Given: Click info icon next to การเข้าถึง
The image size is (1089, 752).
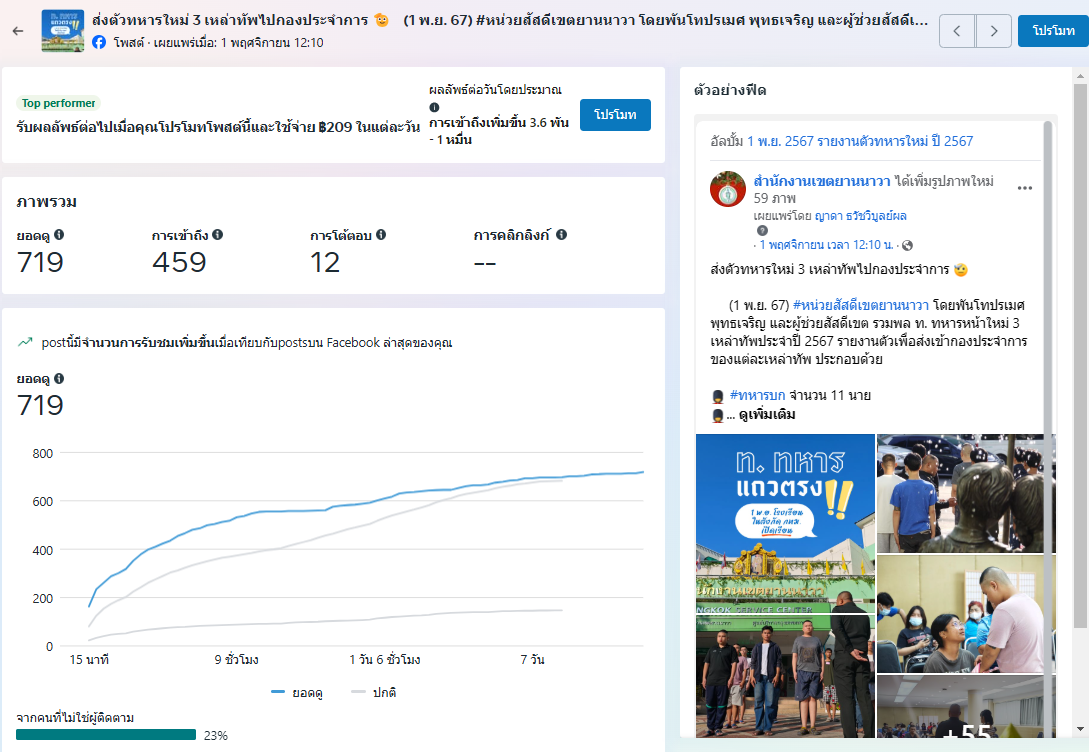Looking at the screenshot, I should (x=217, y=235).
